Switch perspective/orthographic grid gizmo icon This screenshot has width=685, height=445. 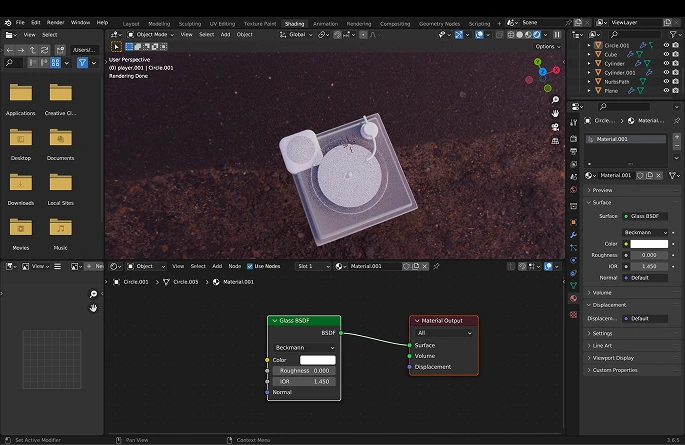point(555,141)
